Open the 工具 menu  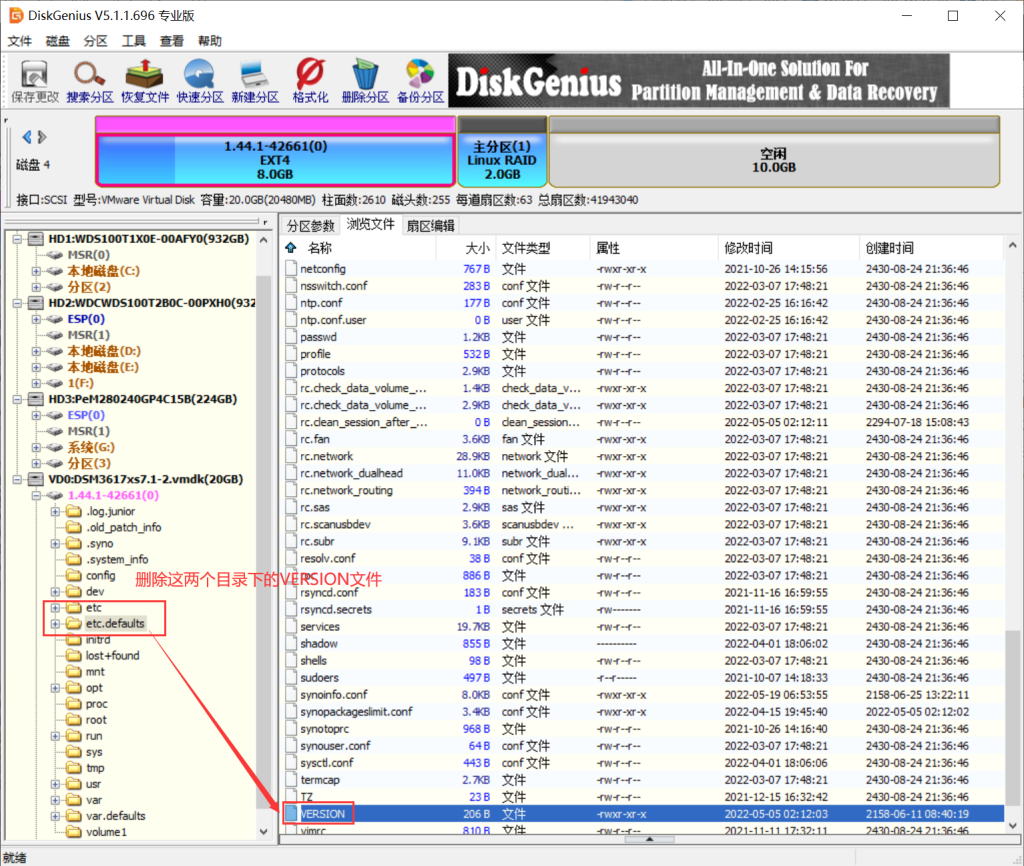(x=133, y=40)
